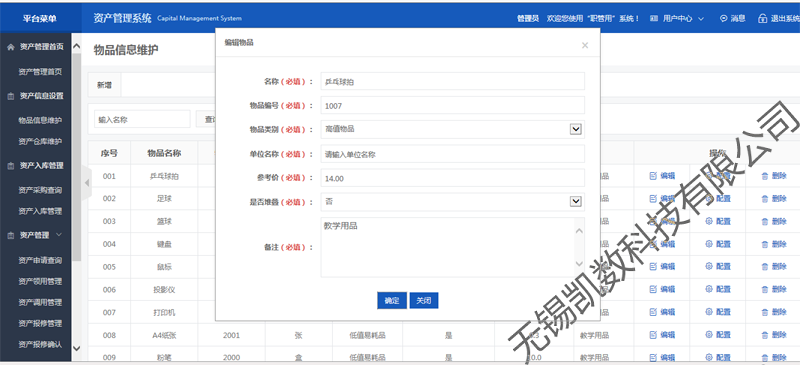Click edit icon for 足球 row
This screenshot has width=800, height=365.
point(653,199)
